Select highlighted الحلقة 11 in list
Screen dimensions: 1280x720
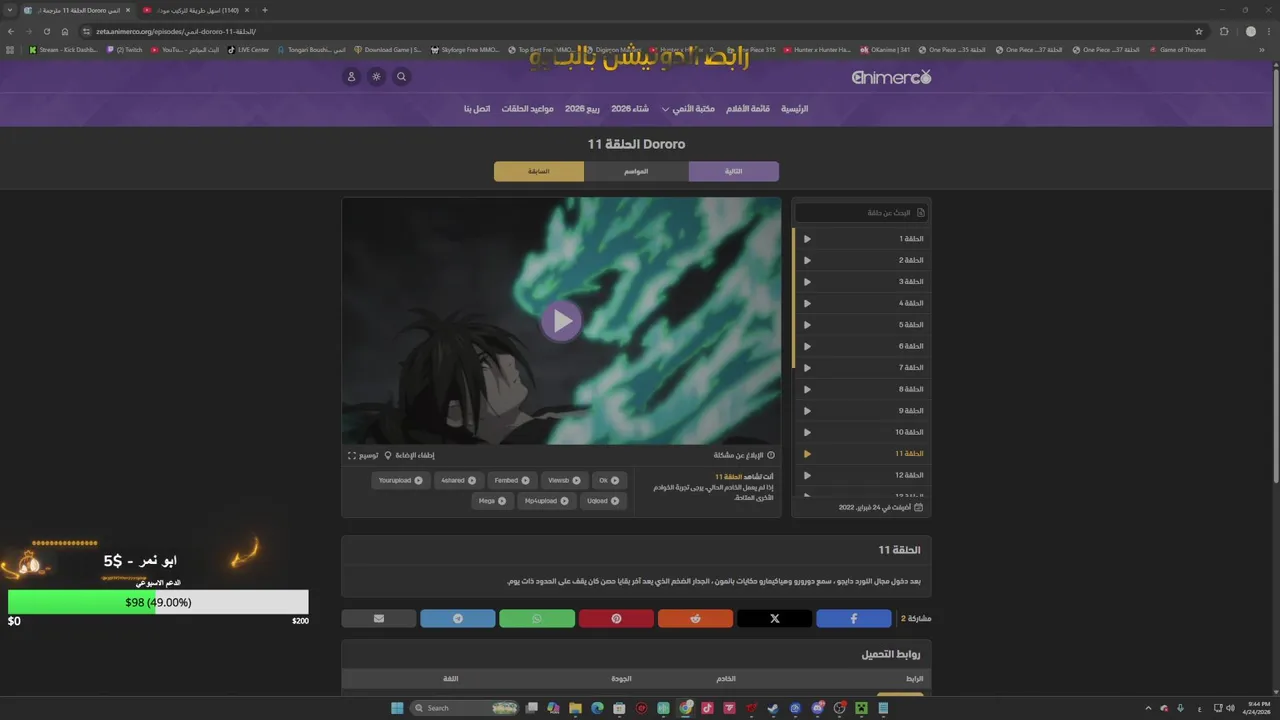(x=863, y=454)
